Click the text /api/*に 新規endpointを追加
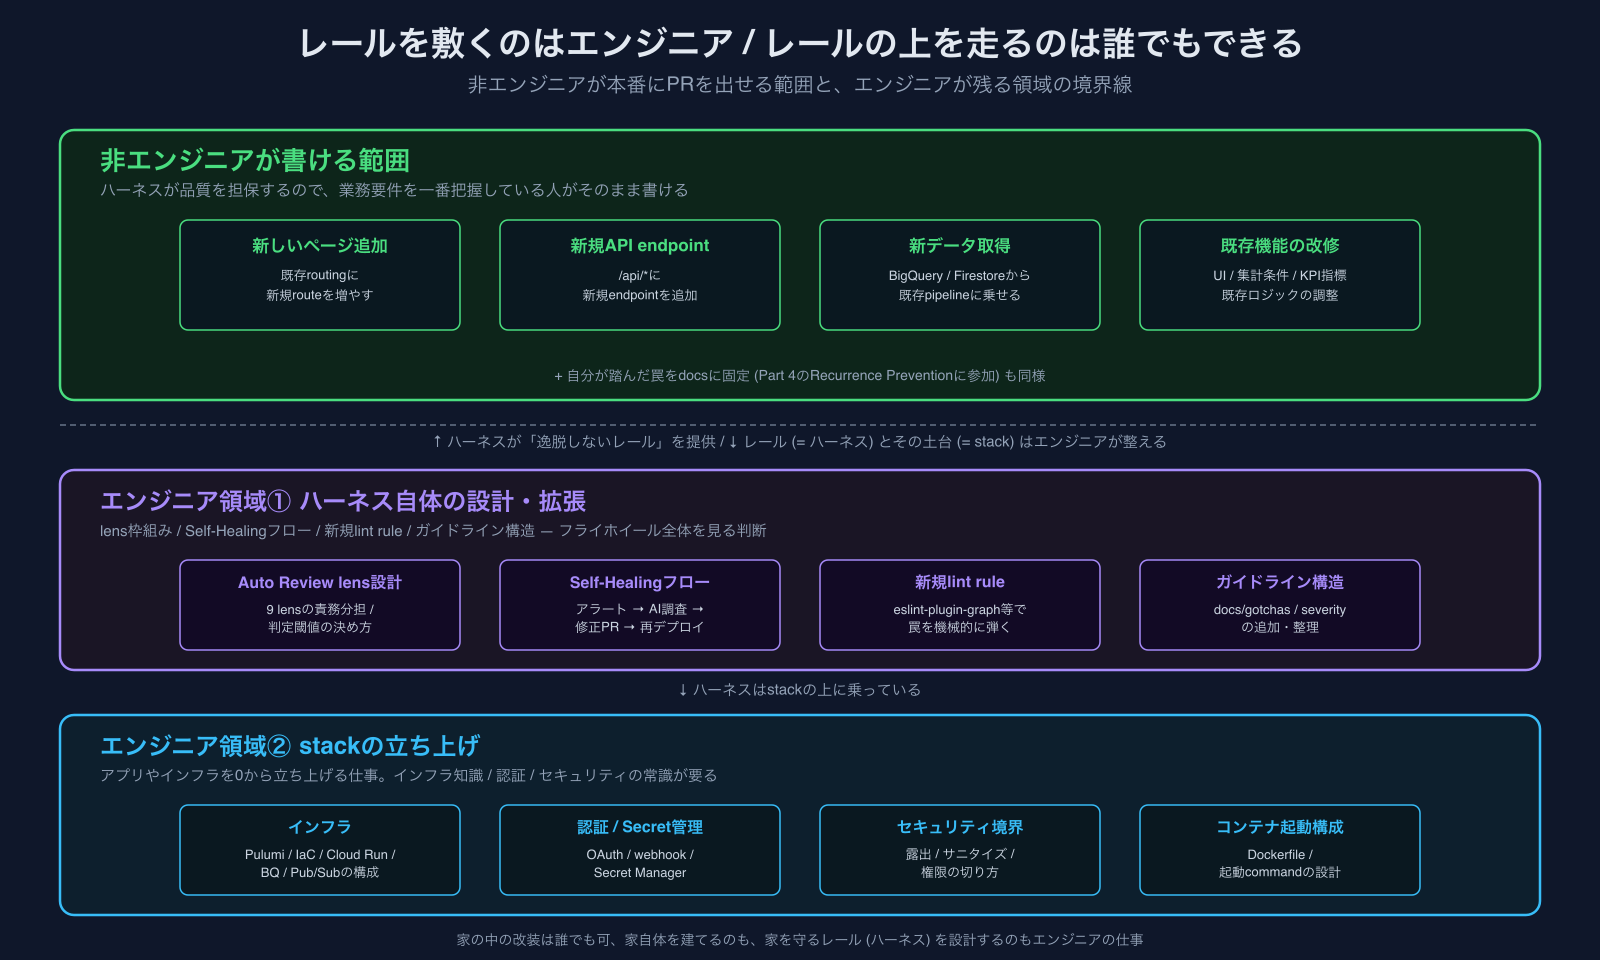This screenshot has height=960, width=1600. point(640,285)
